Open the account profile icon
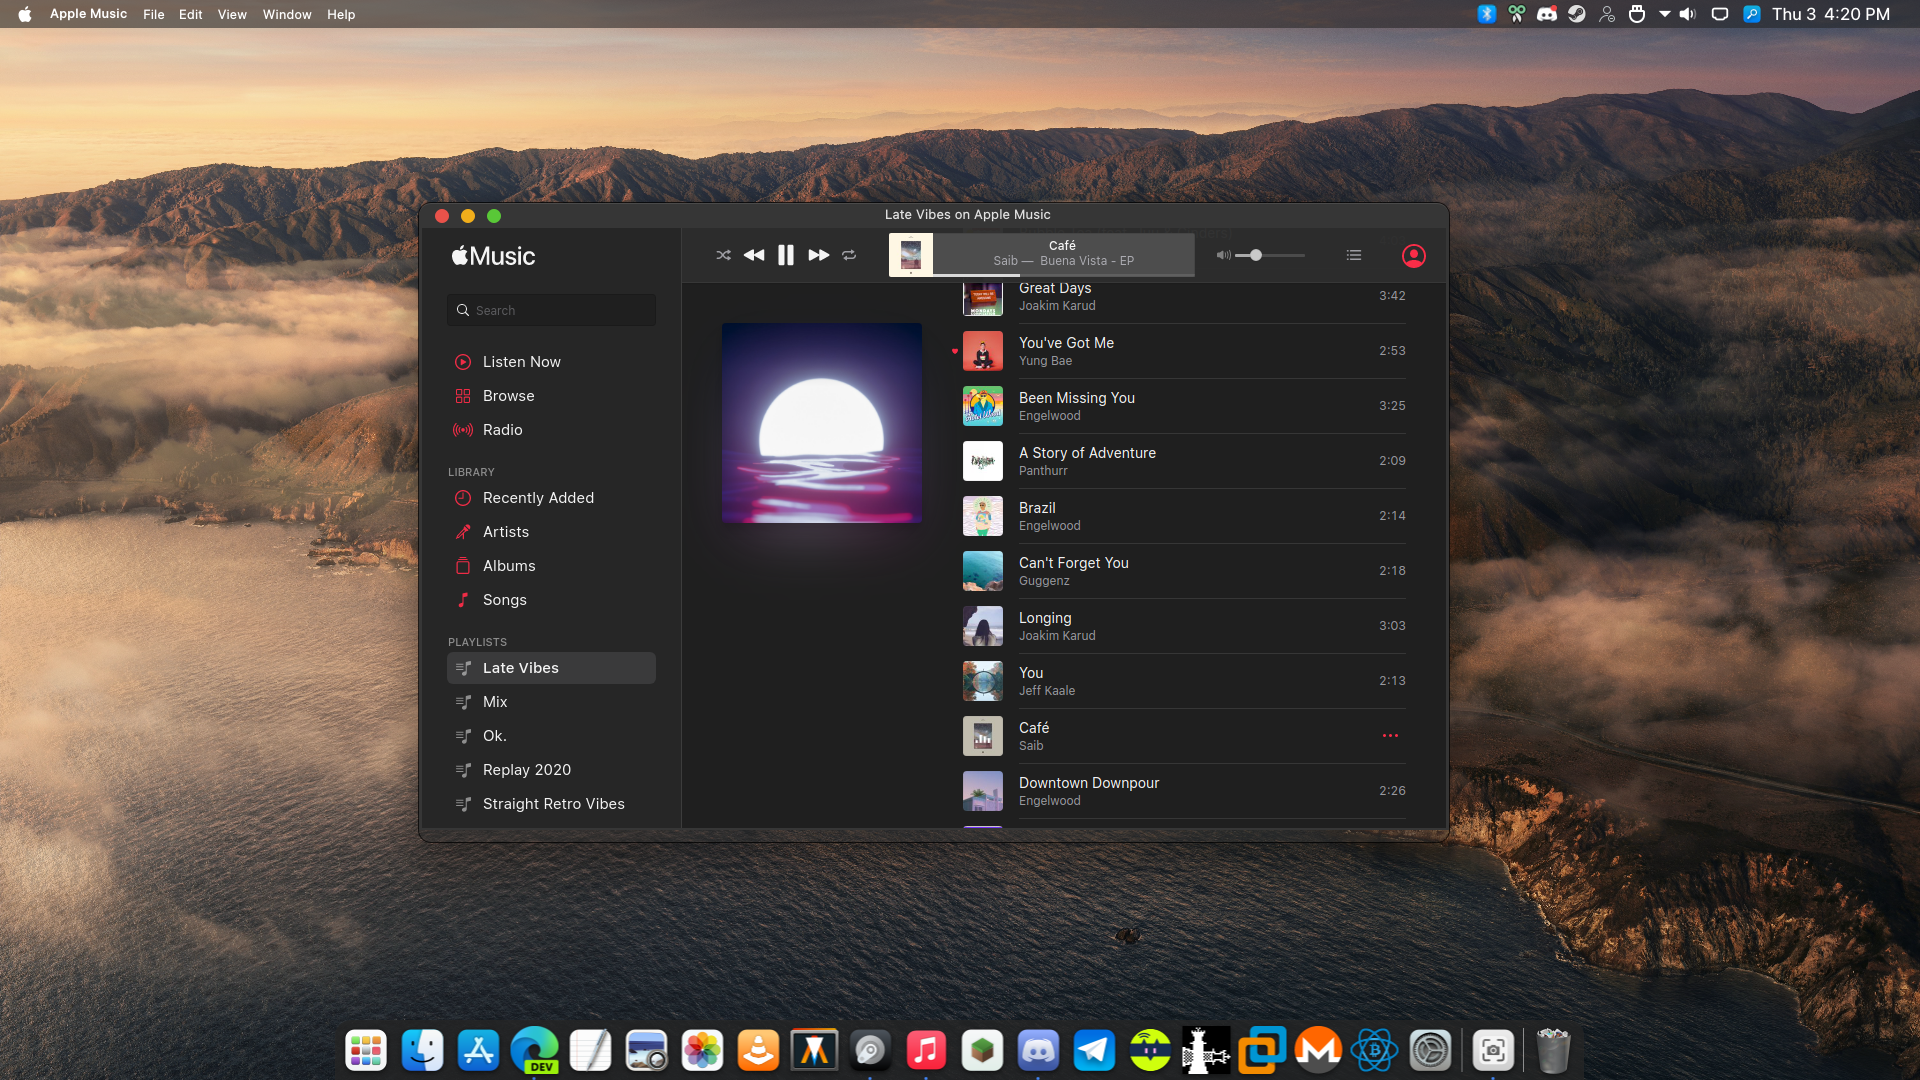Image resolution: width=1920 pixels, height=1080 pixels. click(x=1413, y=256)
